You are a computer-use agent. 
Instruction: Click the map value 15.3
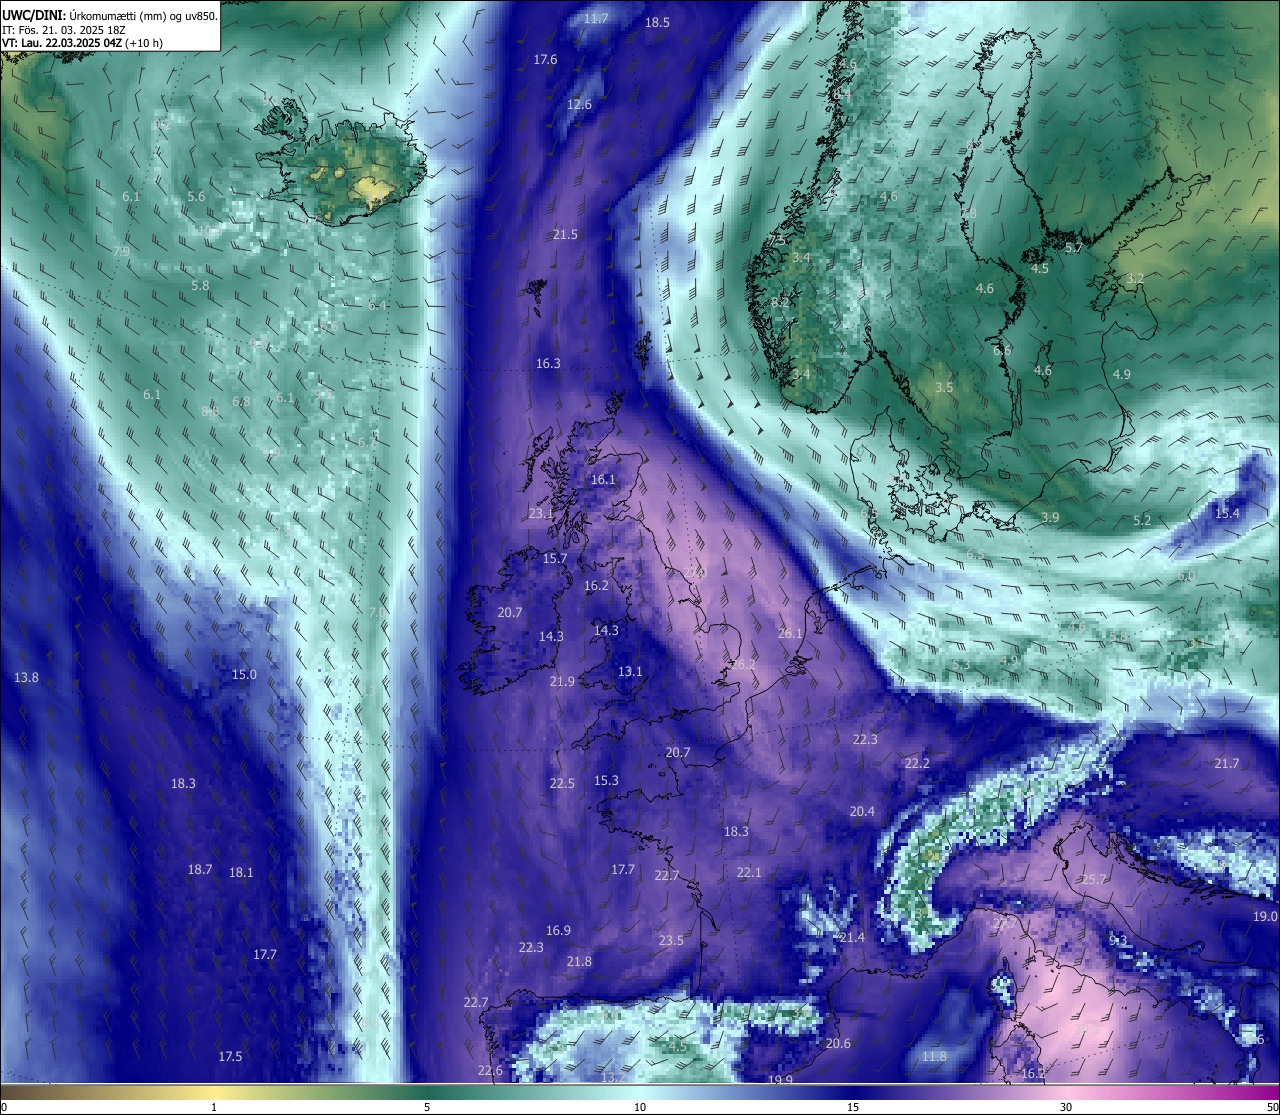606,780
